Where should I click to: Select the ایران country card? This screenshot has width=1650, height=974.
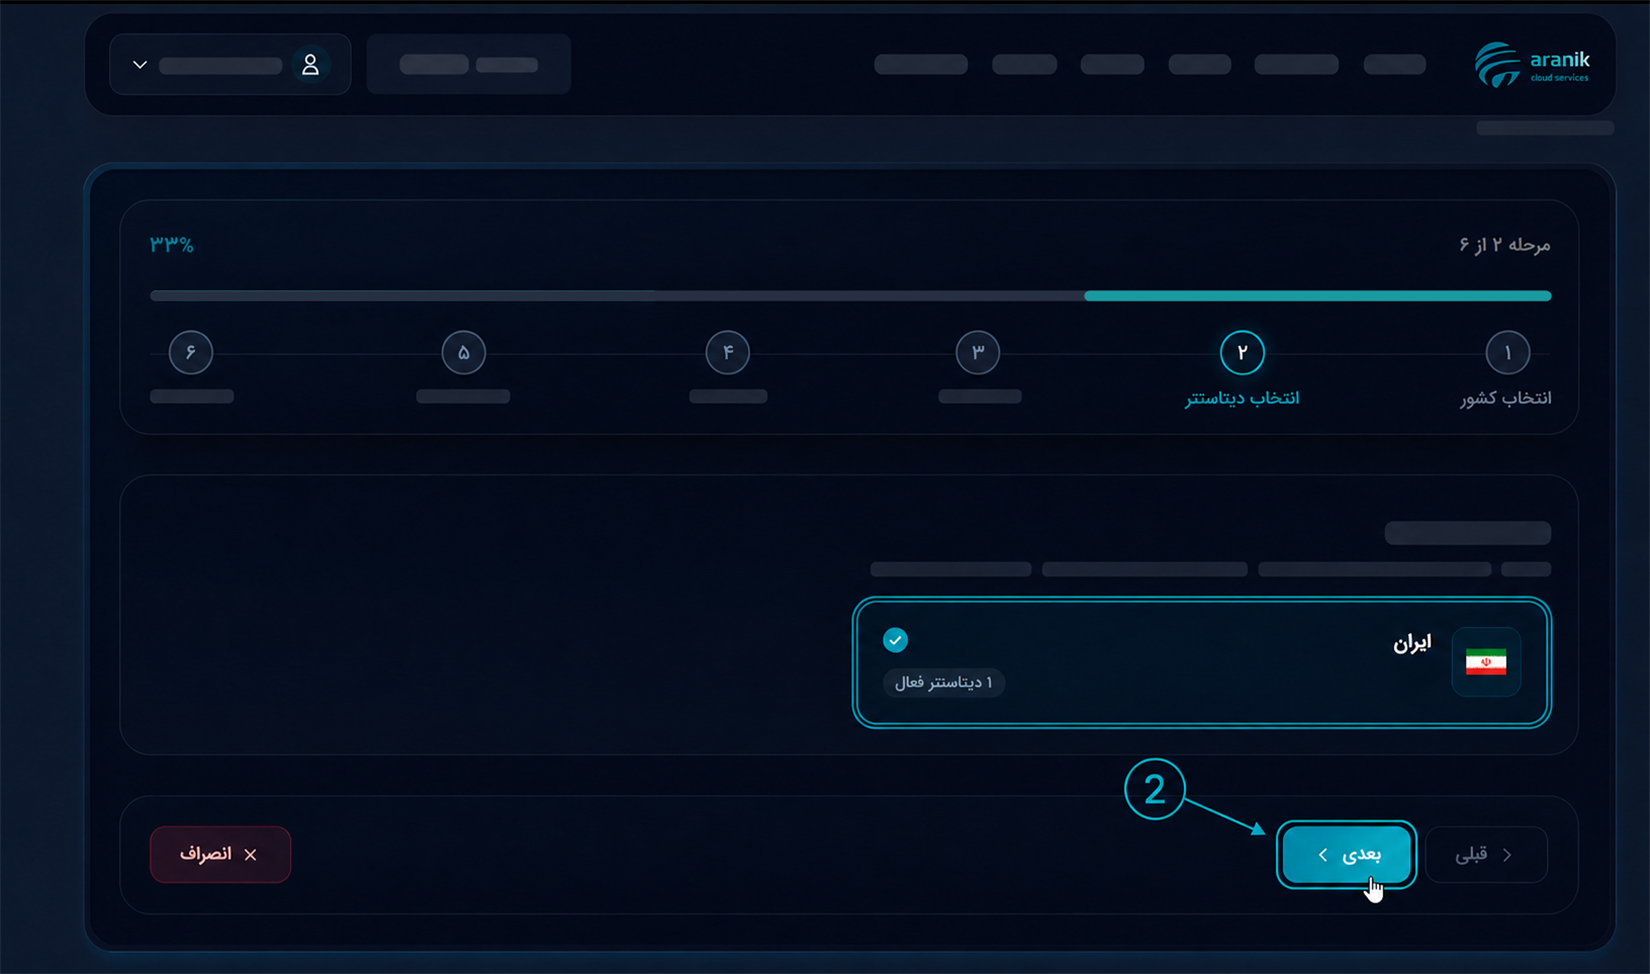[x=1202, y=663]
